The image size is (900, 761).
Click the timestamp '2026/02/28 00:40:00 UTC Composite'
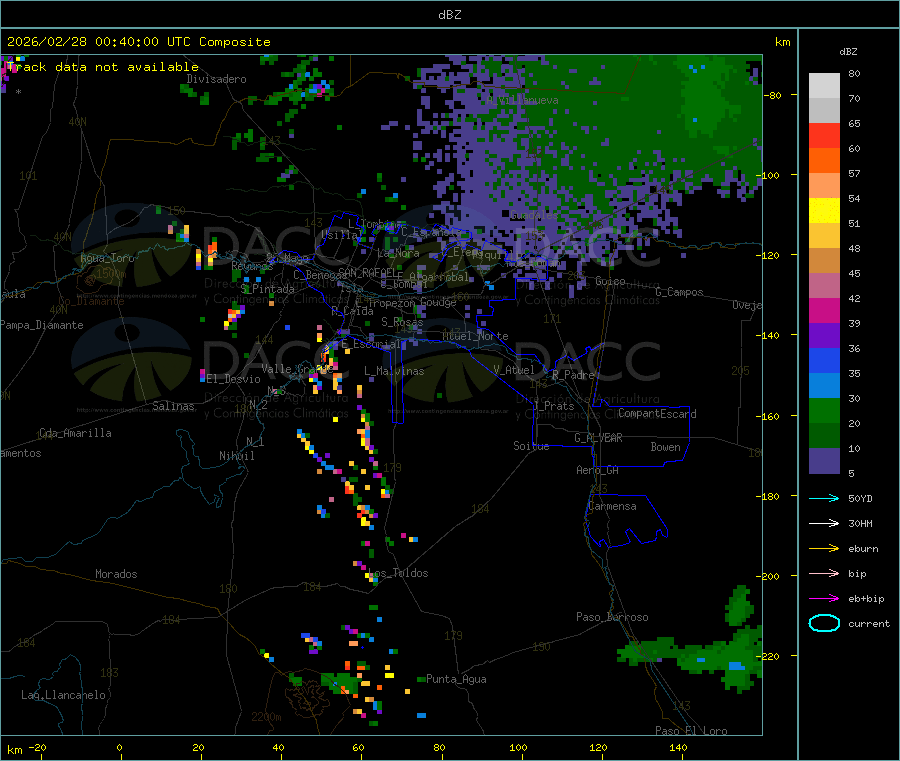tap(139, 42)
